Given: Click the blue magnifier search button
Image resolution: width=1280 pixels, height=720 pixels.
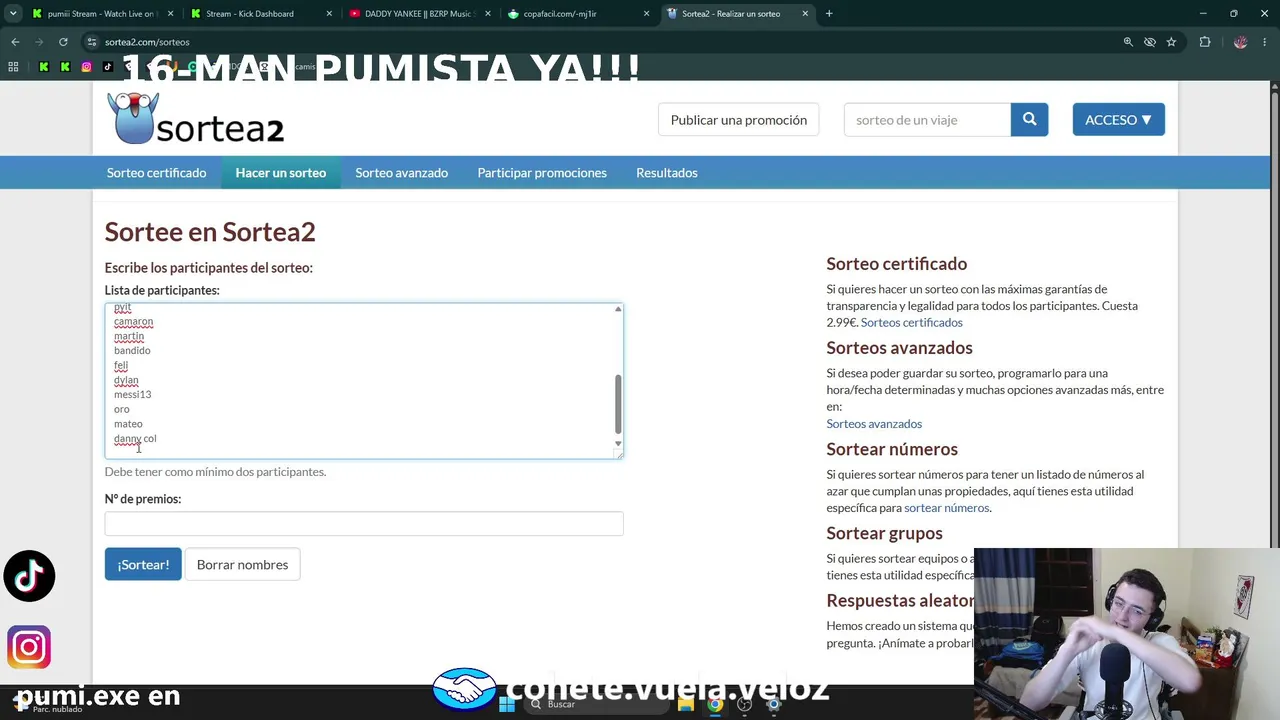Looking at the screenshot, I should pos(1029,120).
